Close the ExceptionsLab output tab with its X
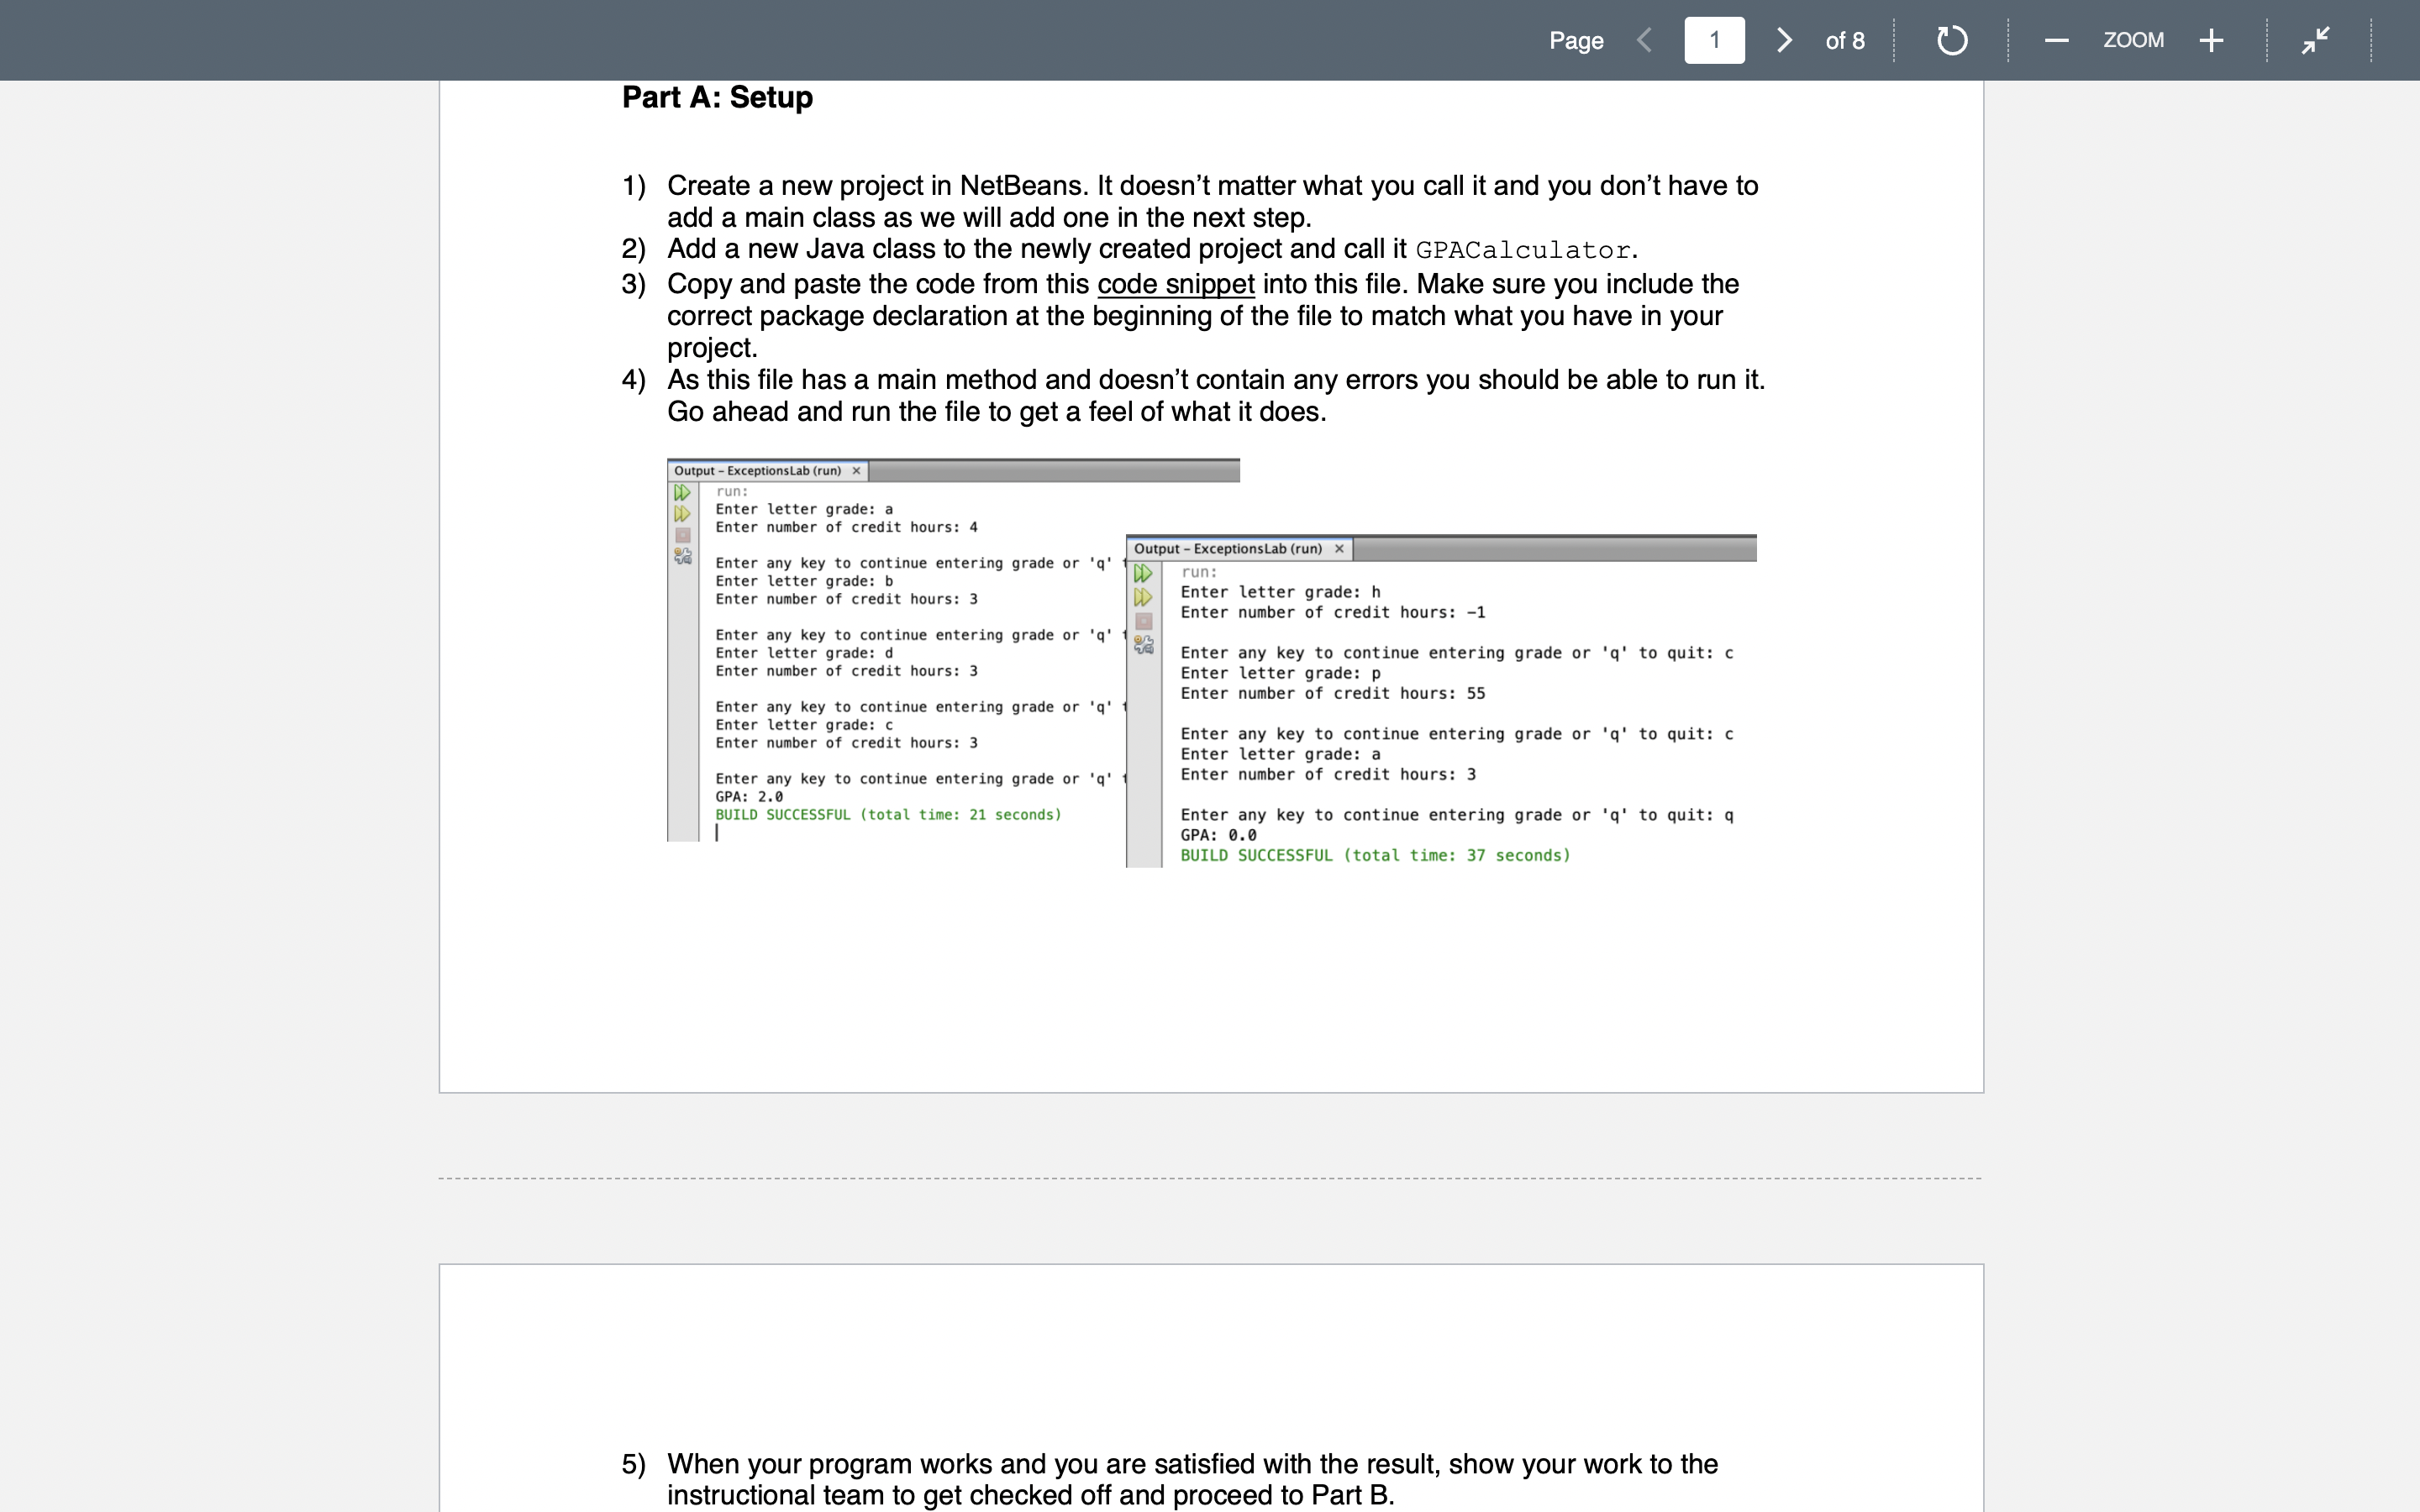The image size is (2420, 1512). 856,470
